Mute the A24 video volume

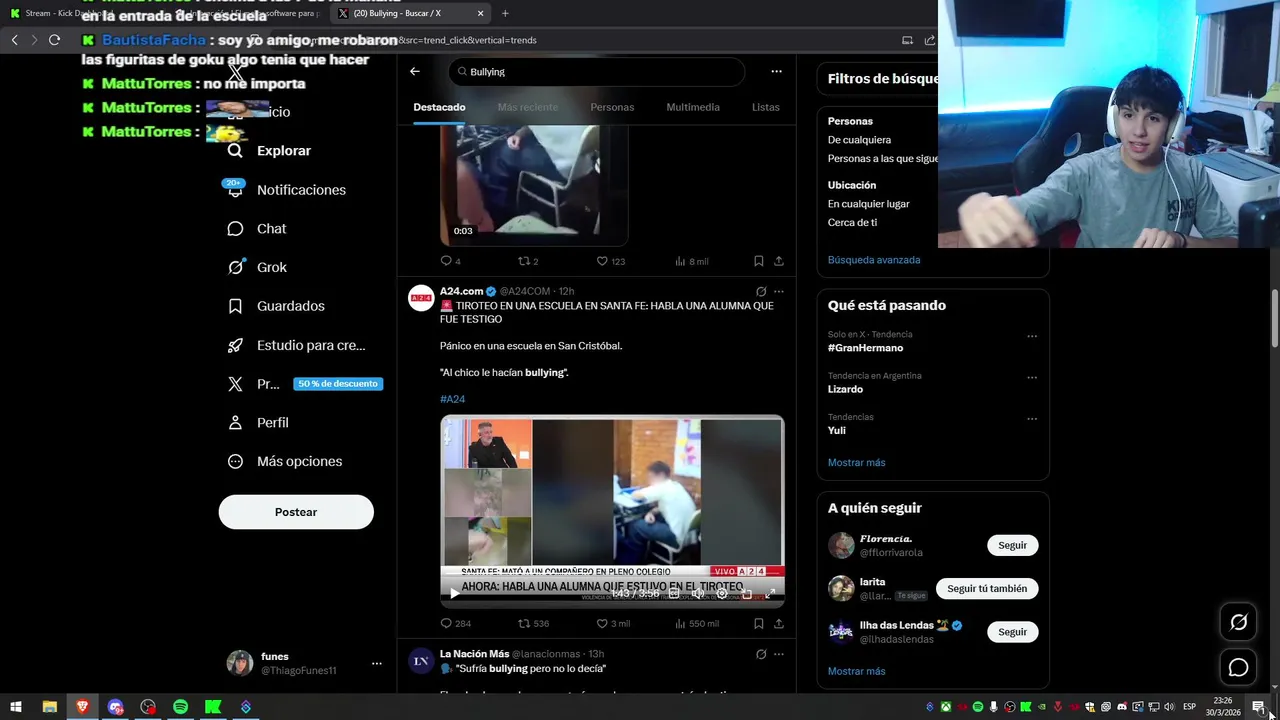point(698,593)
